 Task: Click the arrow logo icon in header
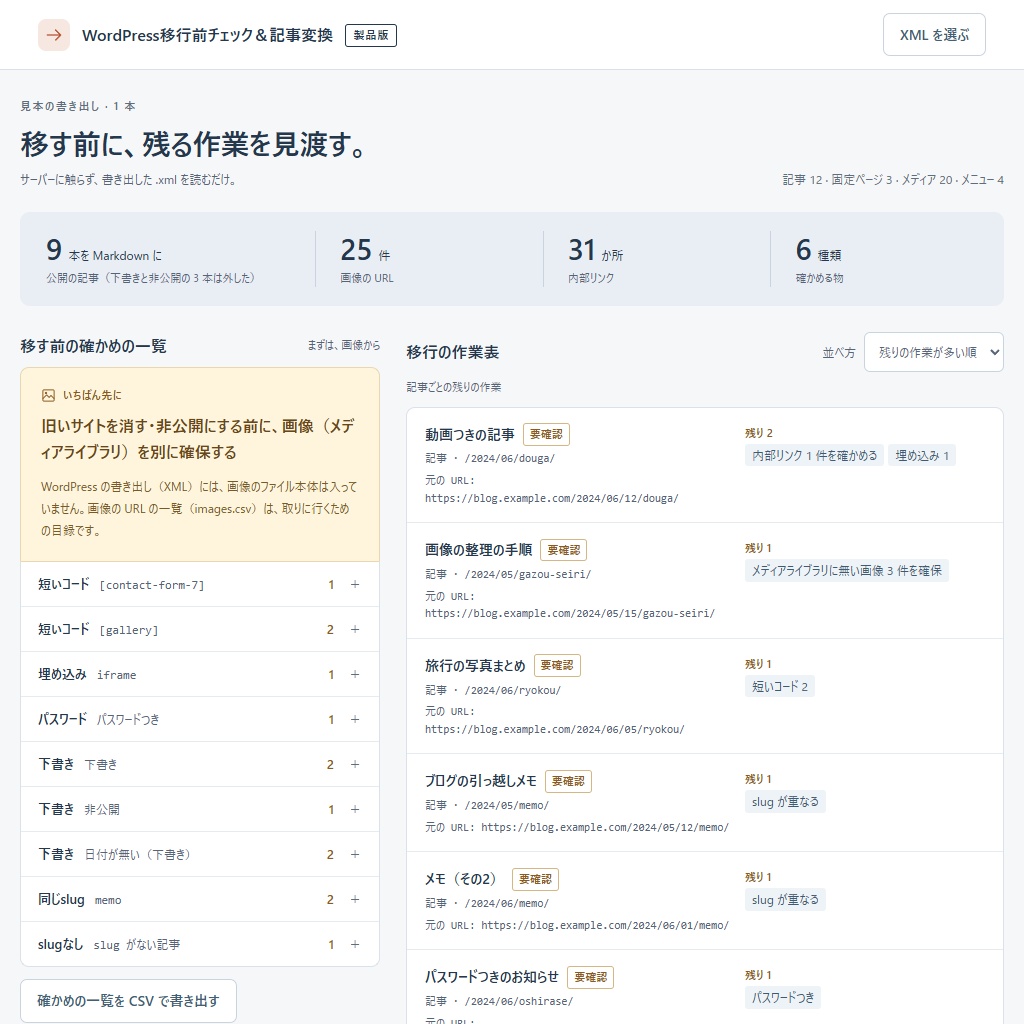point(54,35)
